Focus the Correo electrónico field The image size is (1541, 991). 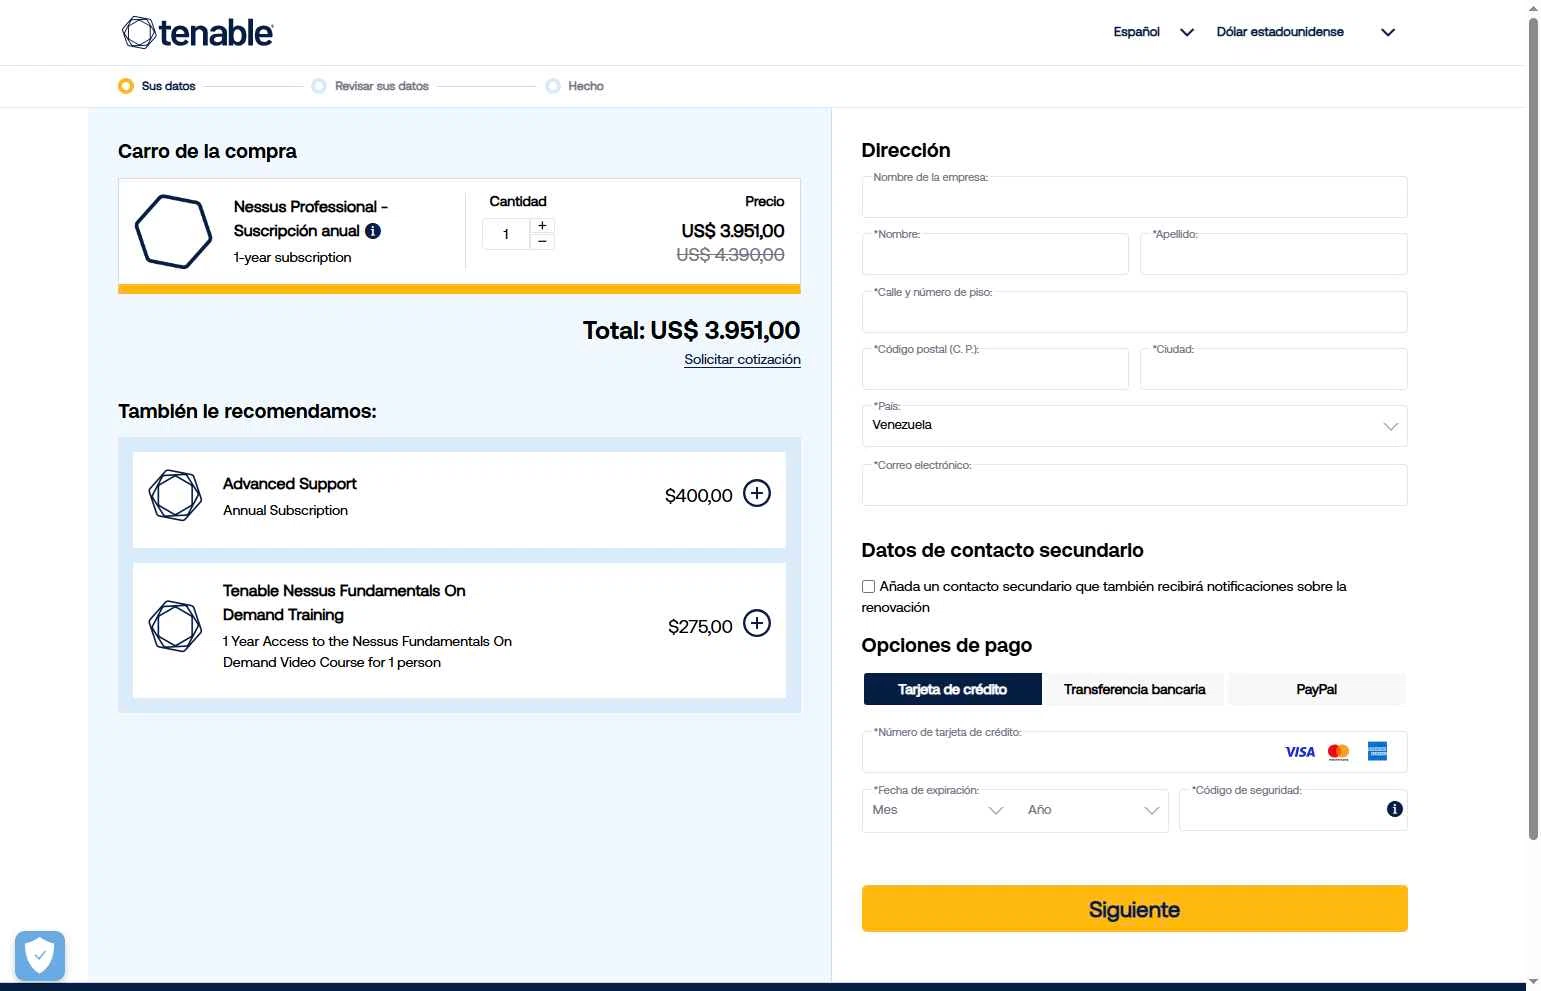pyautogui.click(x=1134, y=485)
